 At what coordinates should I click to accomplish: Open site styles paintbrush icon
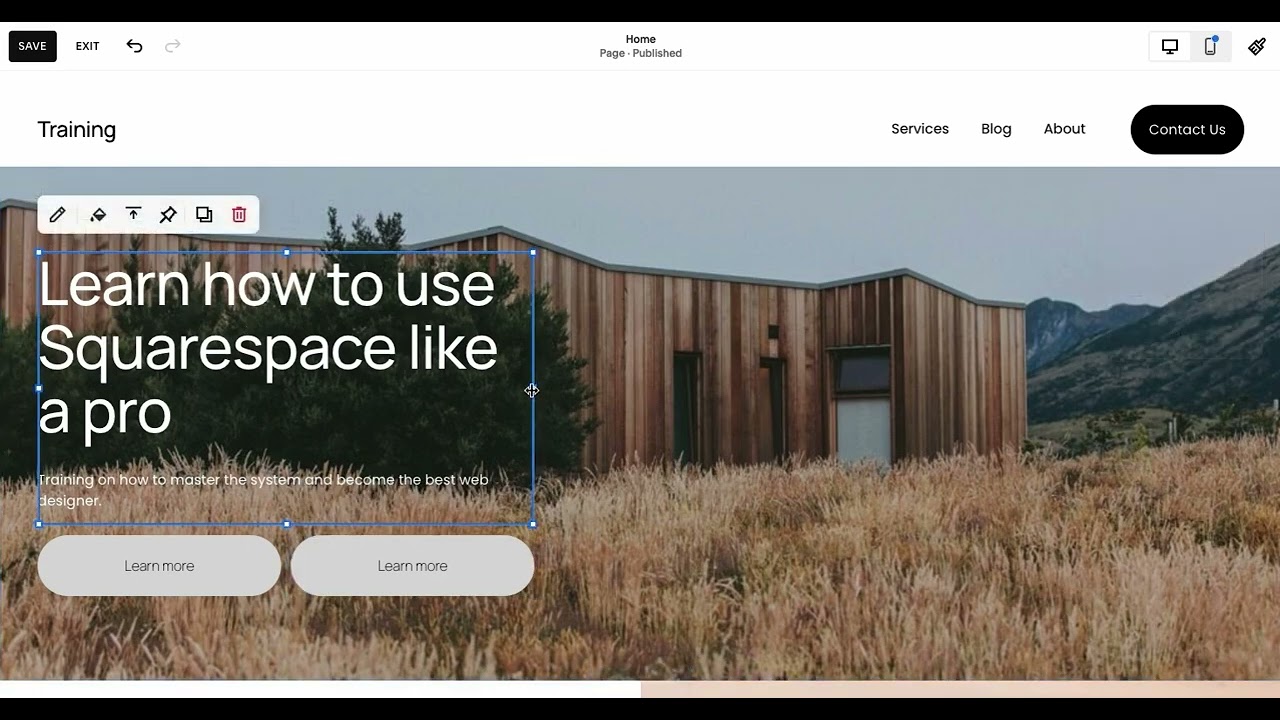coord(1257,46)
